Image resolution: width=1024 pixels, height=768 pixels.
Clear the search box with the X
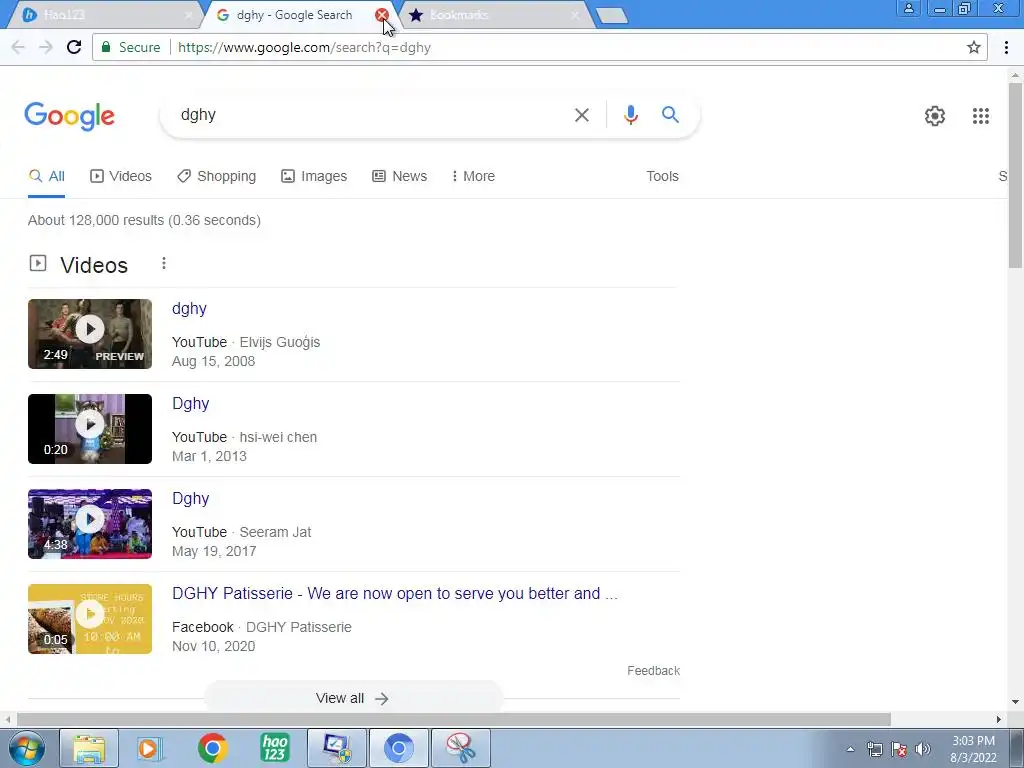click(581, 115)
